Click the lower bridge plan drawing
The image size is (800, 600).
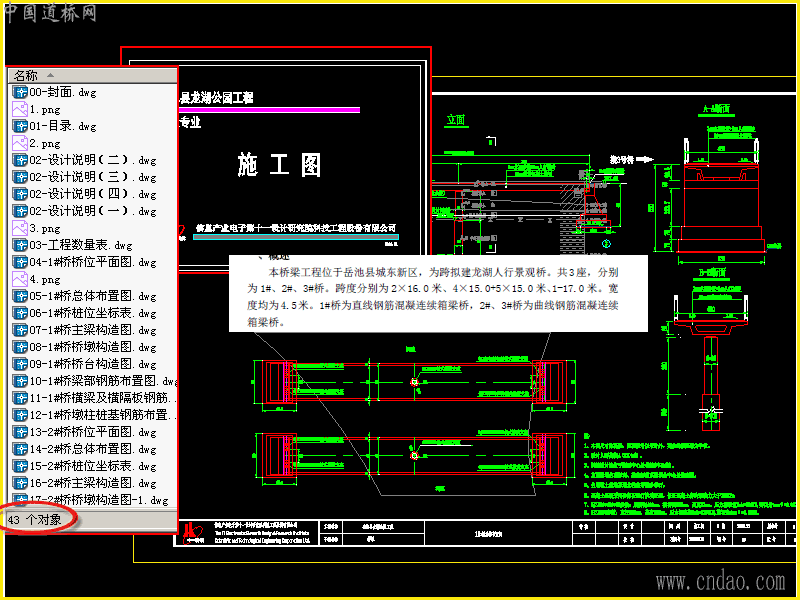pos(414,455)
